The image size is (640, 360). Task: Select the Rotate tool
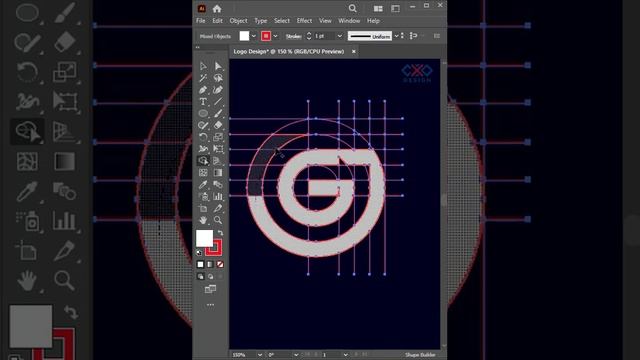(203, 137)
